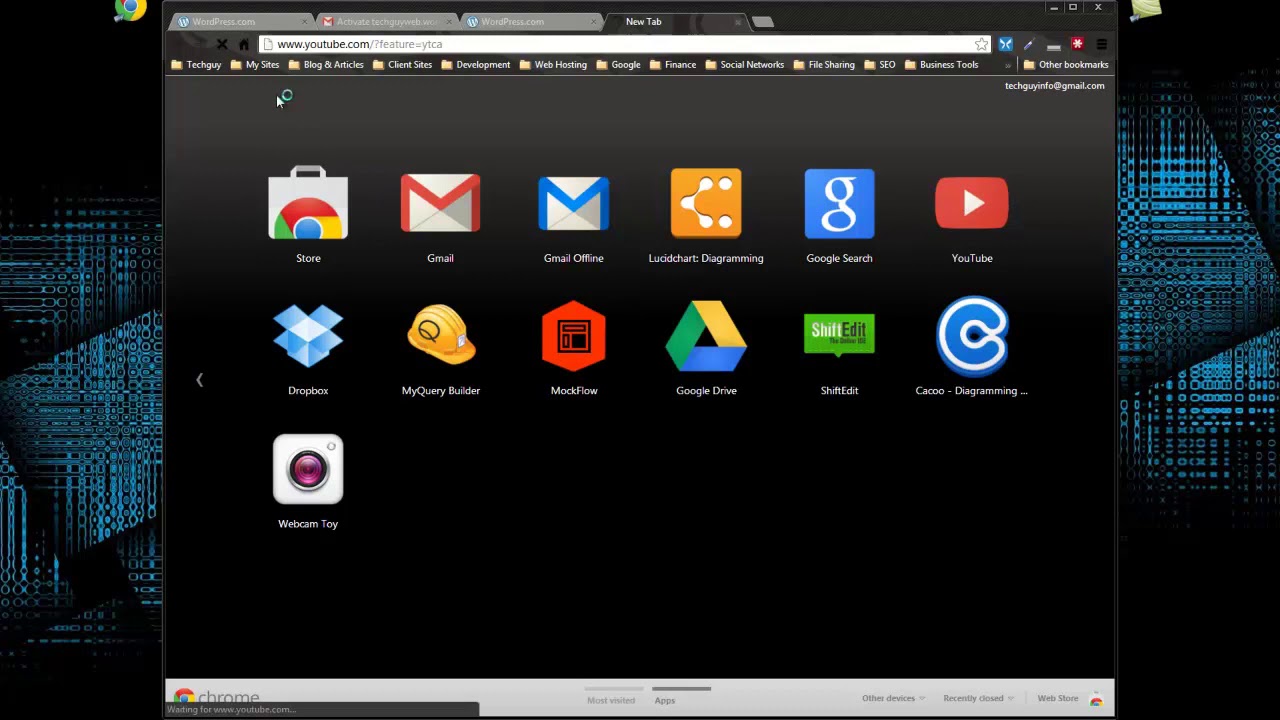Switch to the Activate techguyweb Gmail tab
The height and width of the screenshot is (720, 1280).
click(386, 21)
